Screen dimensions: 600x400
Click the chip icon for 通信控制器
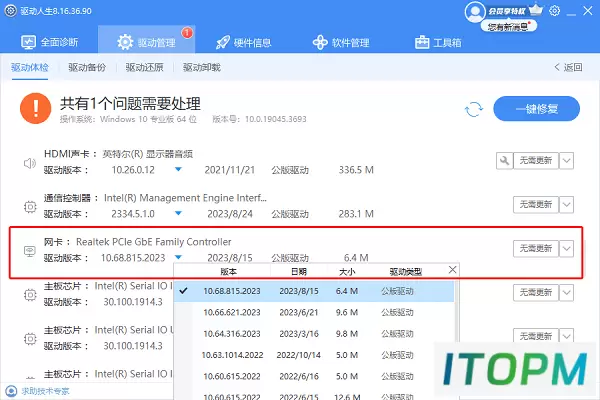pyautogui.click(x=30, y=207)
